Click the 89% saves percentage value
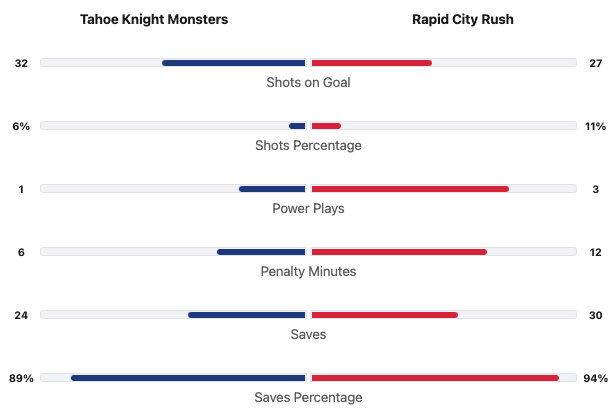616x415 pixels. point(21,378)
